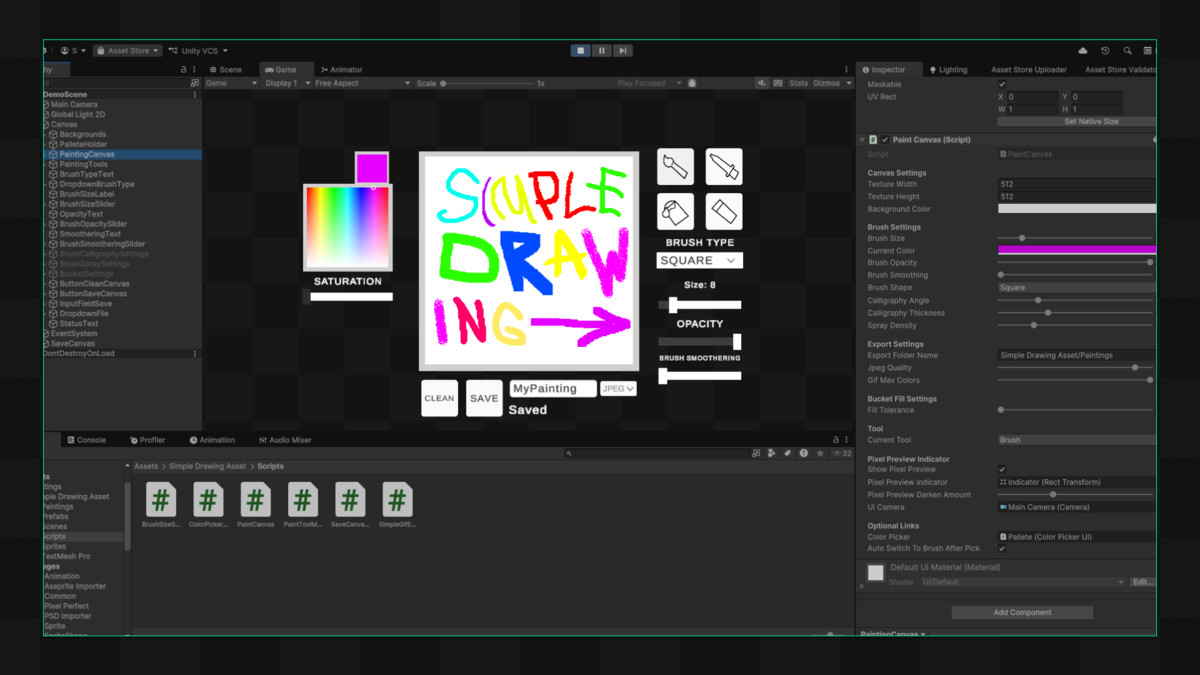Select the calligraphy pen tool icon
The width and height of the screenshot is (1200, 675).
click(724, 167)
